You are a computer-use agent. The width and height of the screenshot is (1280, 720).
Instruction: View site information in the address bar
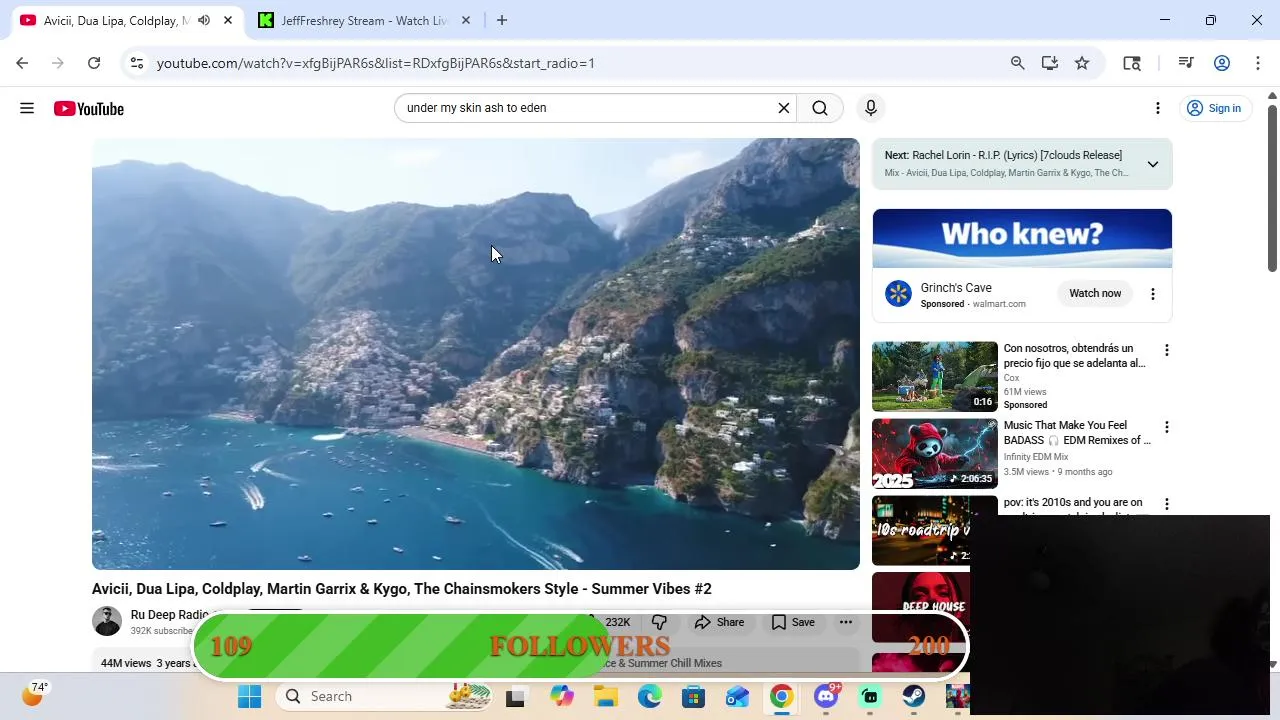click(x=138, y=63)
